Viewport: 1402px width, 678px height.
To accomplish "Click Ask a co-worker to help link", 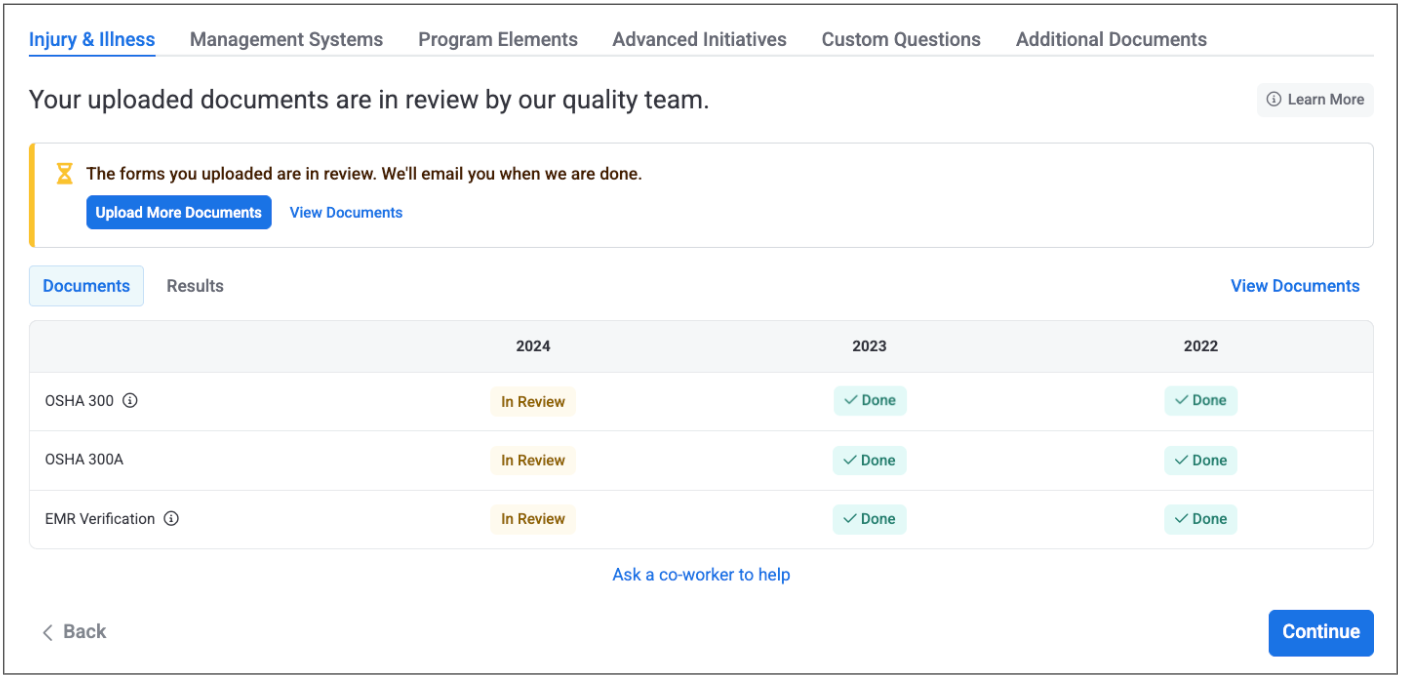I will [701, 575].
